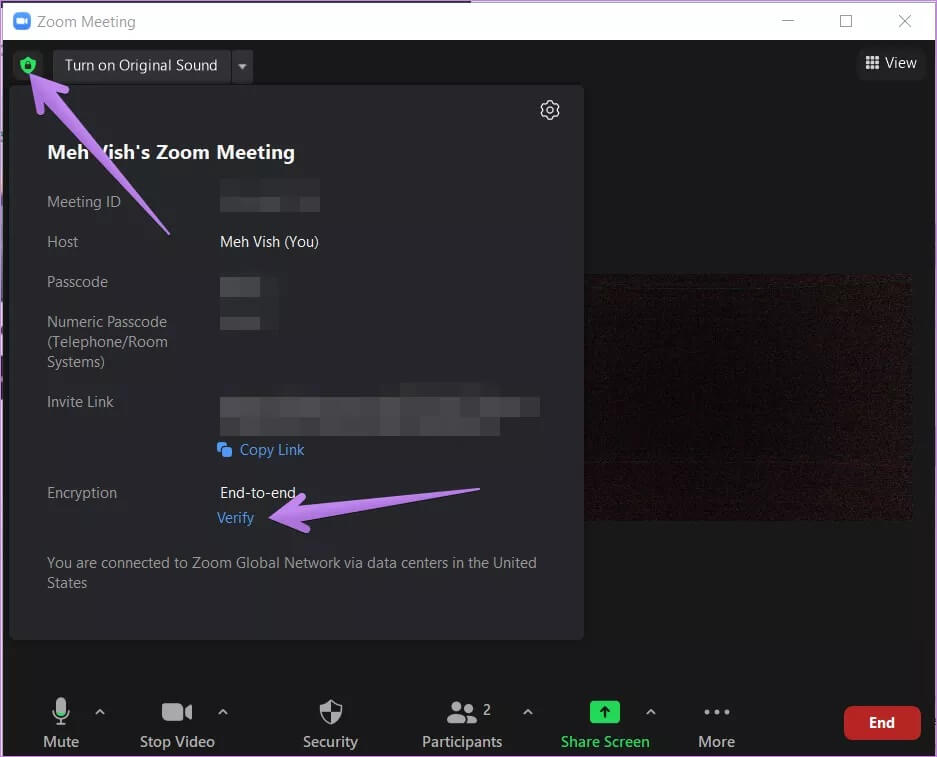Viewport: 937px width, 757px height.
Task: Maximize the Zoom Meeting window
Action: [x=846, y=21]
